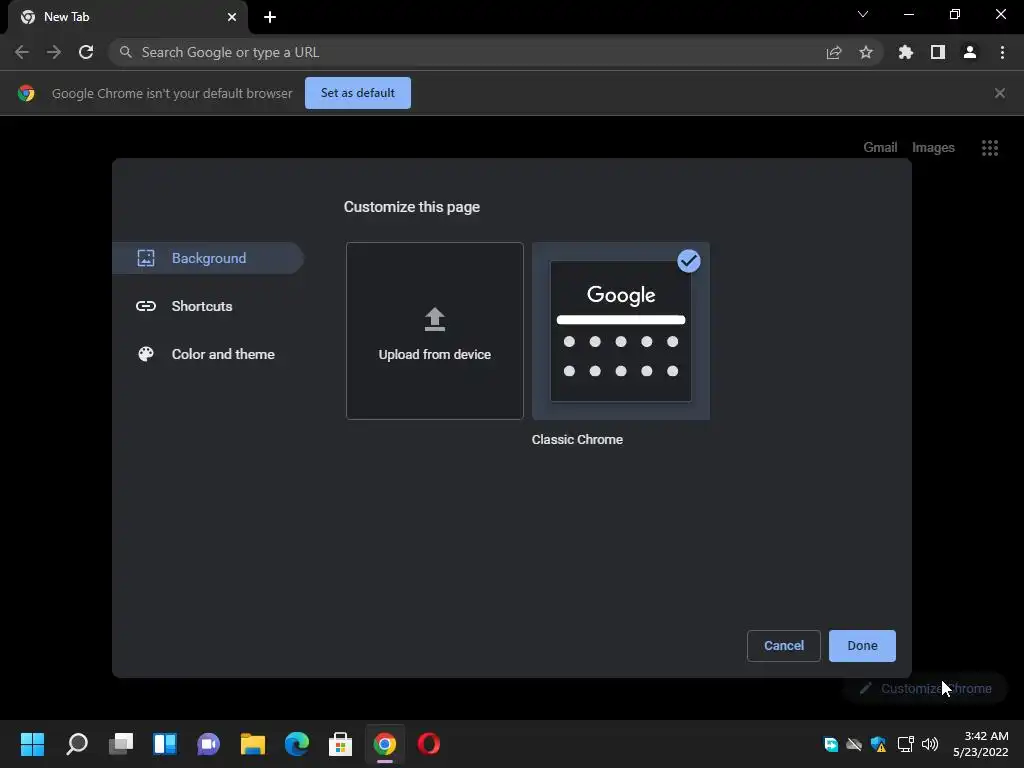Viewport: 1024px width, 768px height.
Task: Switch to Color and theme section
Action: (x=208, y=354)
